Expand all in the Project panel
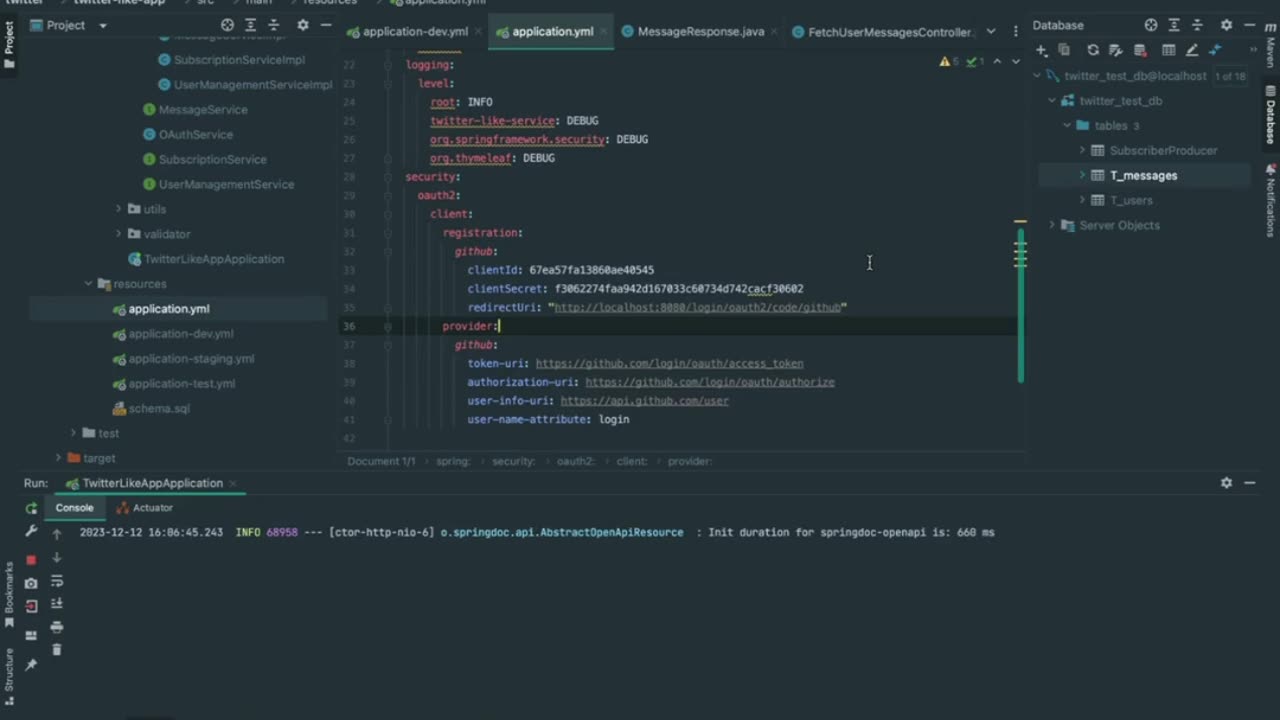The height and width of the screenshot is (720, 1280). (x=251, y=25)
